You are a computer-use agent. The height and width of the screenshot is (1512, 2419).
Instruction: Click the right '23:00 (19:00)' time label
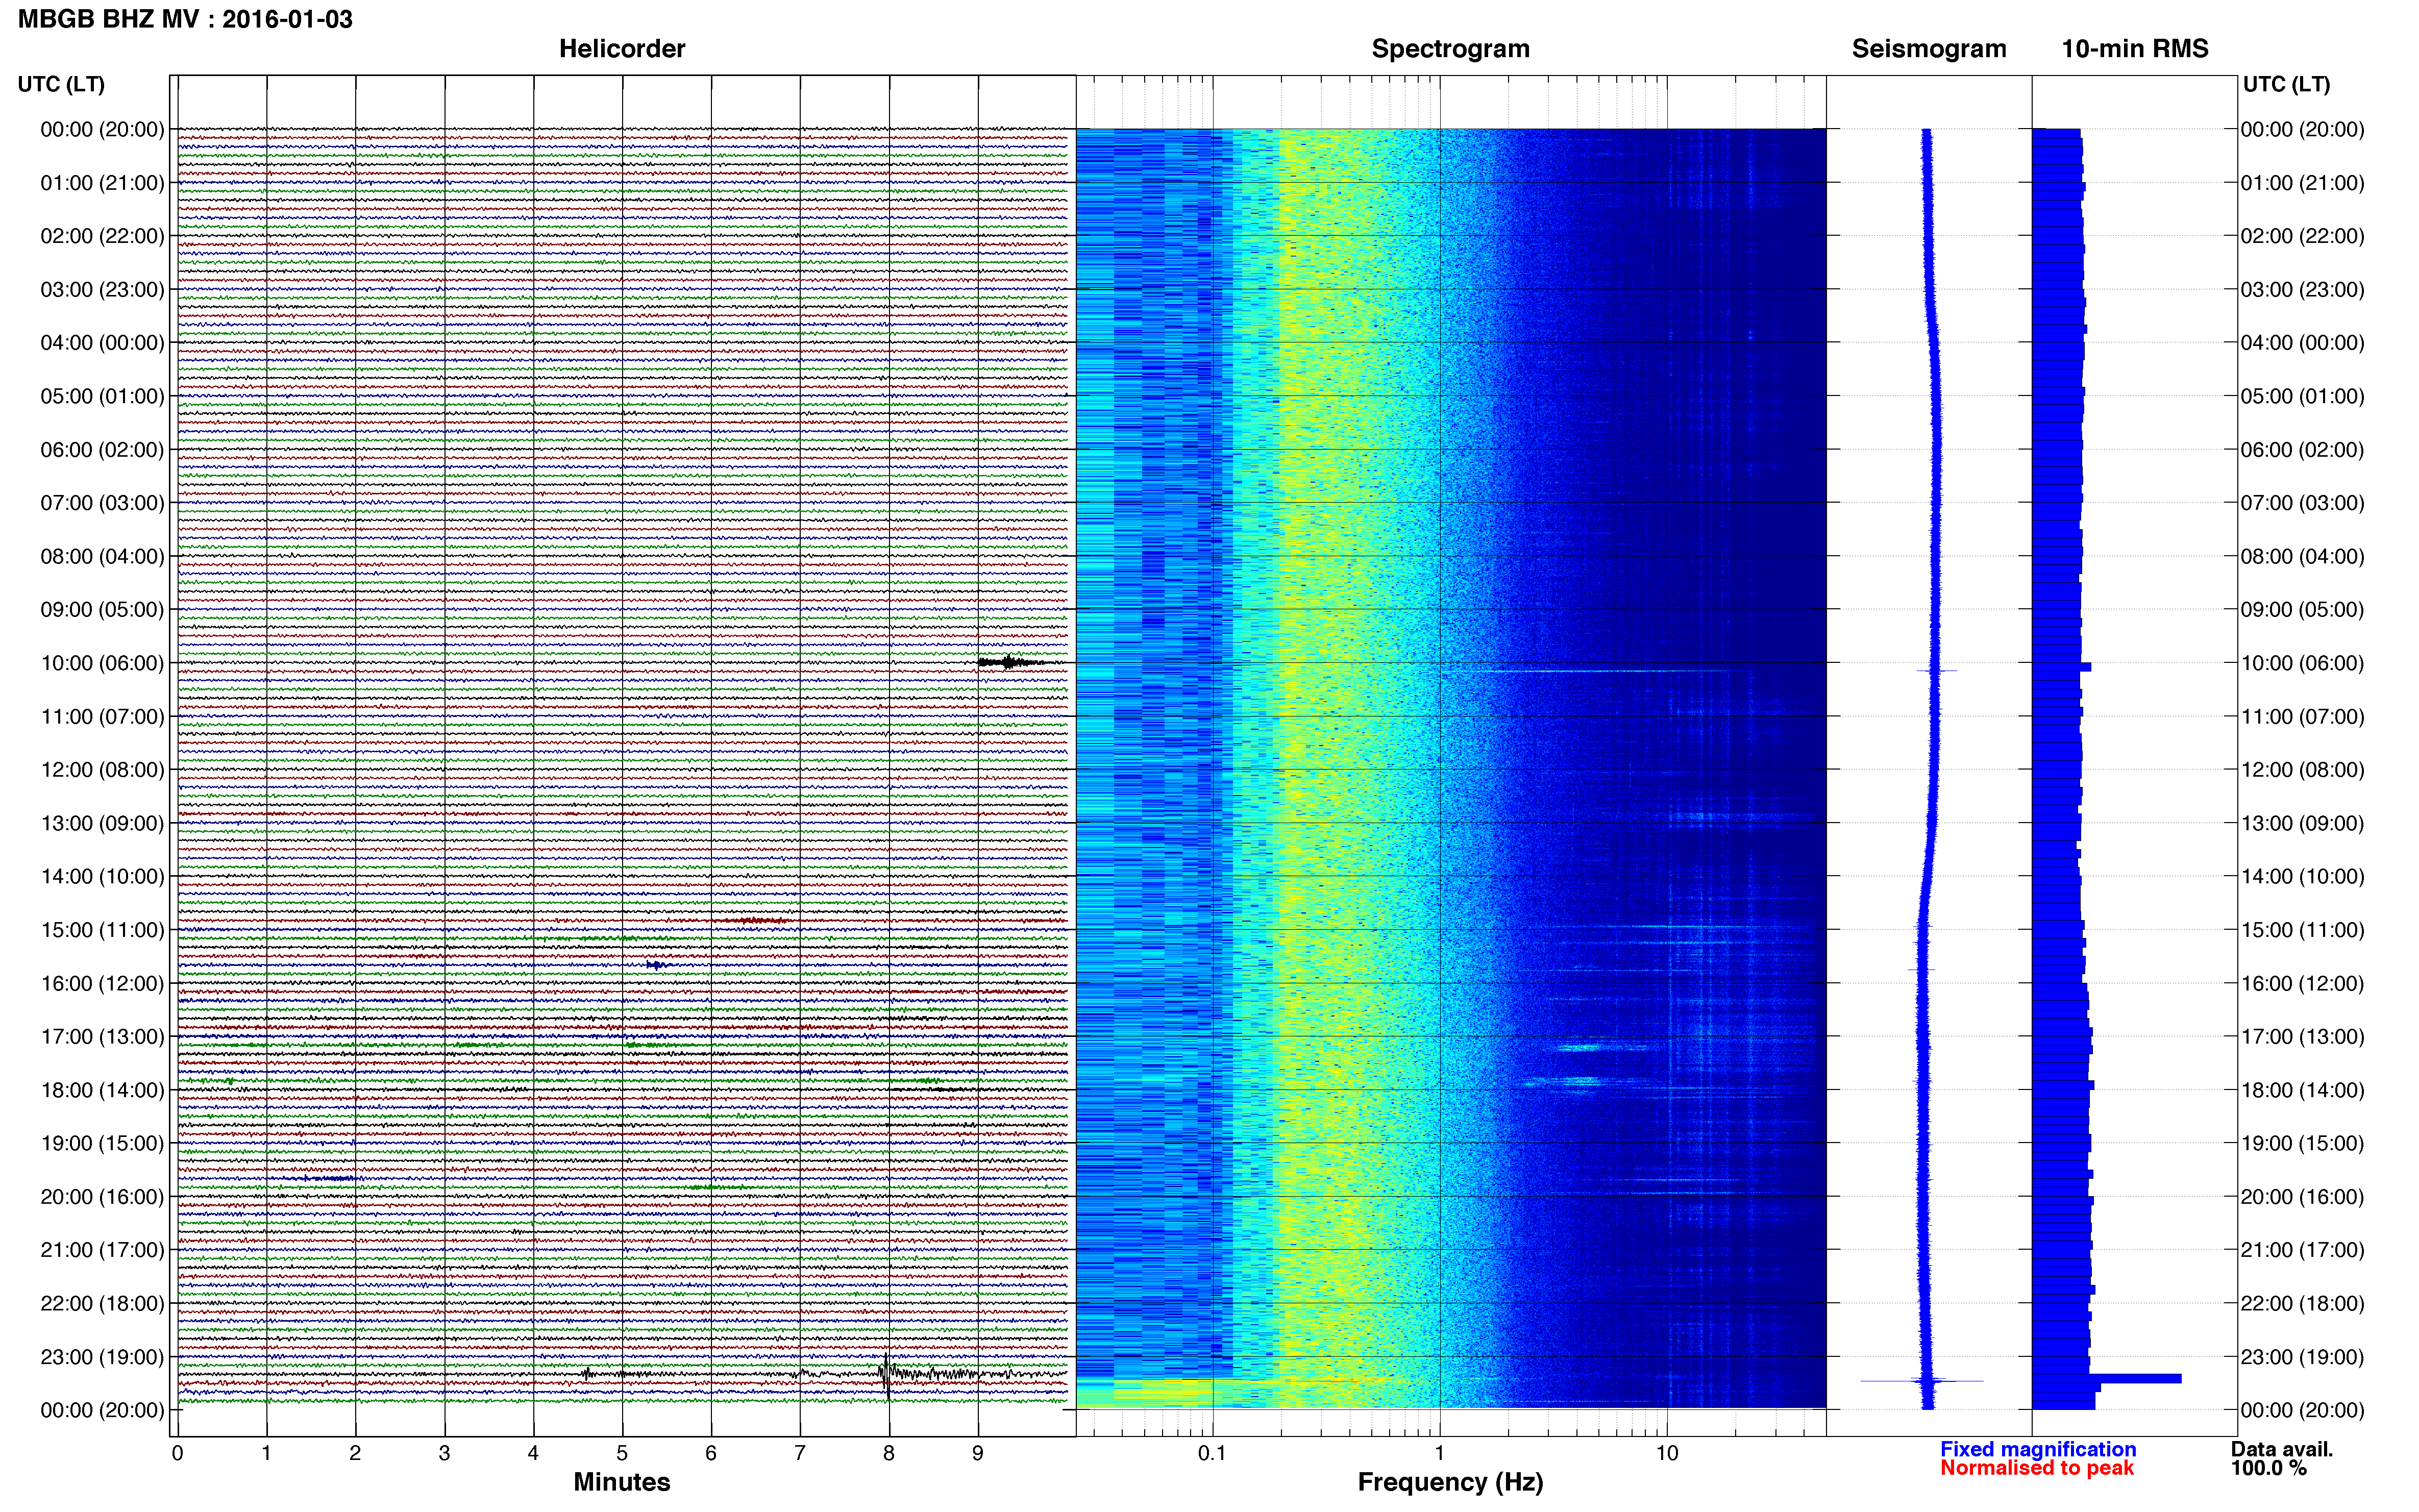click(x=2302, y=1357)
